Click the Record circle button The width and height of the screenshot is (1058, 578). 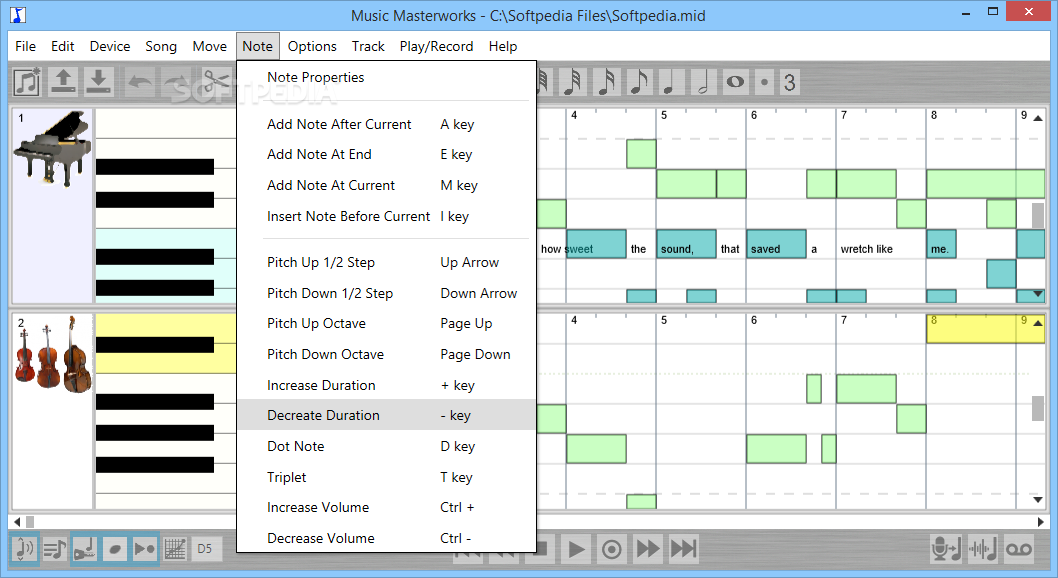click(x=611, y=548)
